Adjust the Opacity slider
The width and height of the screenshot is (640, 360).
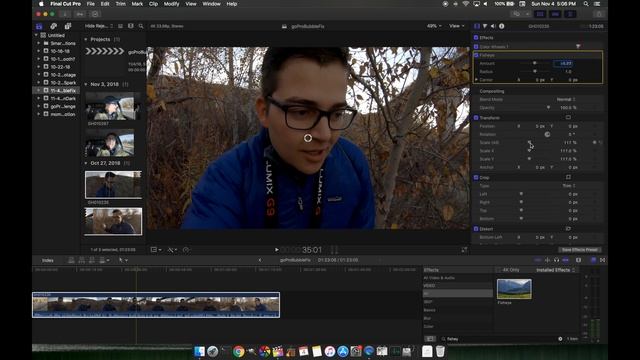(548, 107)
